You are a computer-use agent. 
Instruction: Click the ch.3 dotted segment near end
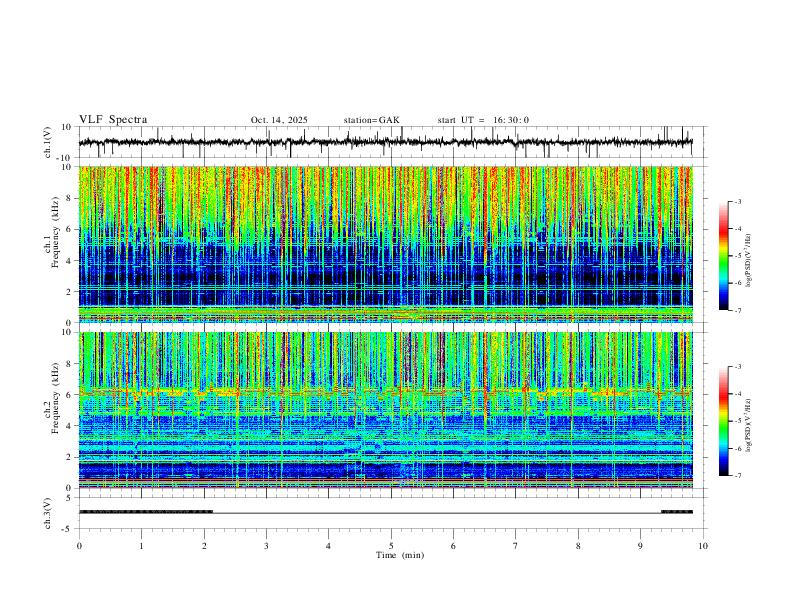677,512
